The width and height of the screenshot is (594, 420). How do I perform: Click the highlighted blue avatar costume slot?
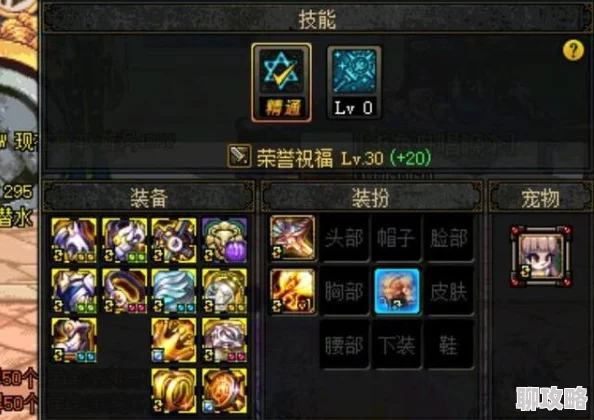click(x=397, y=291)
